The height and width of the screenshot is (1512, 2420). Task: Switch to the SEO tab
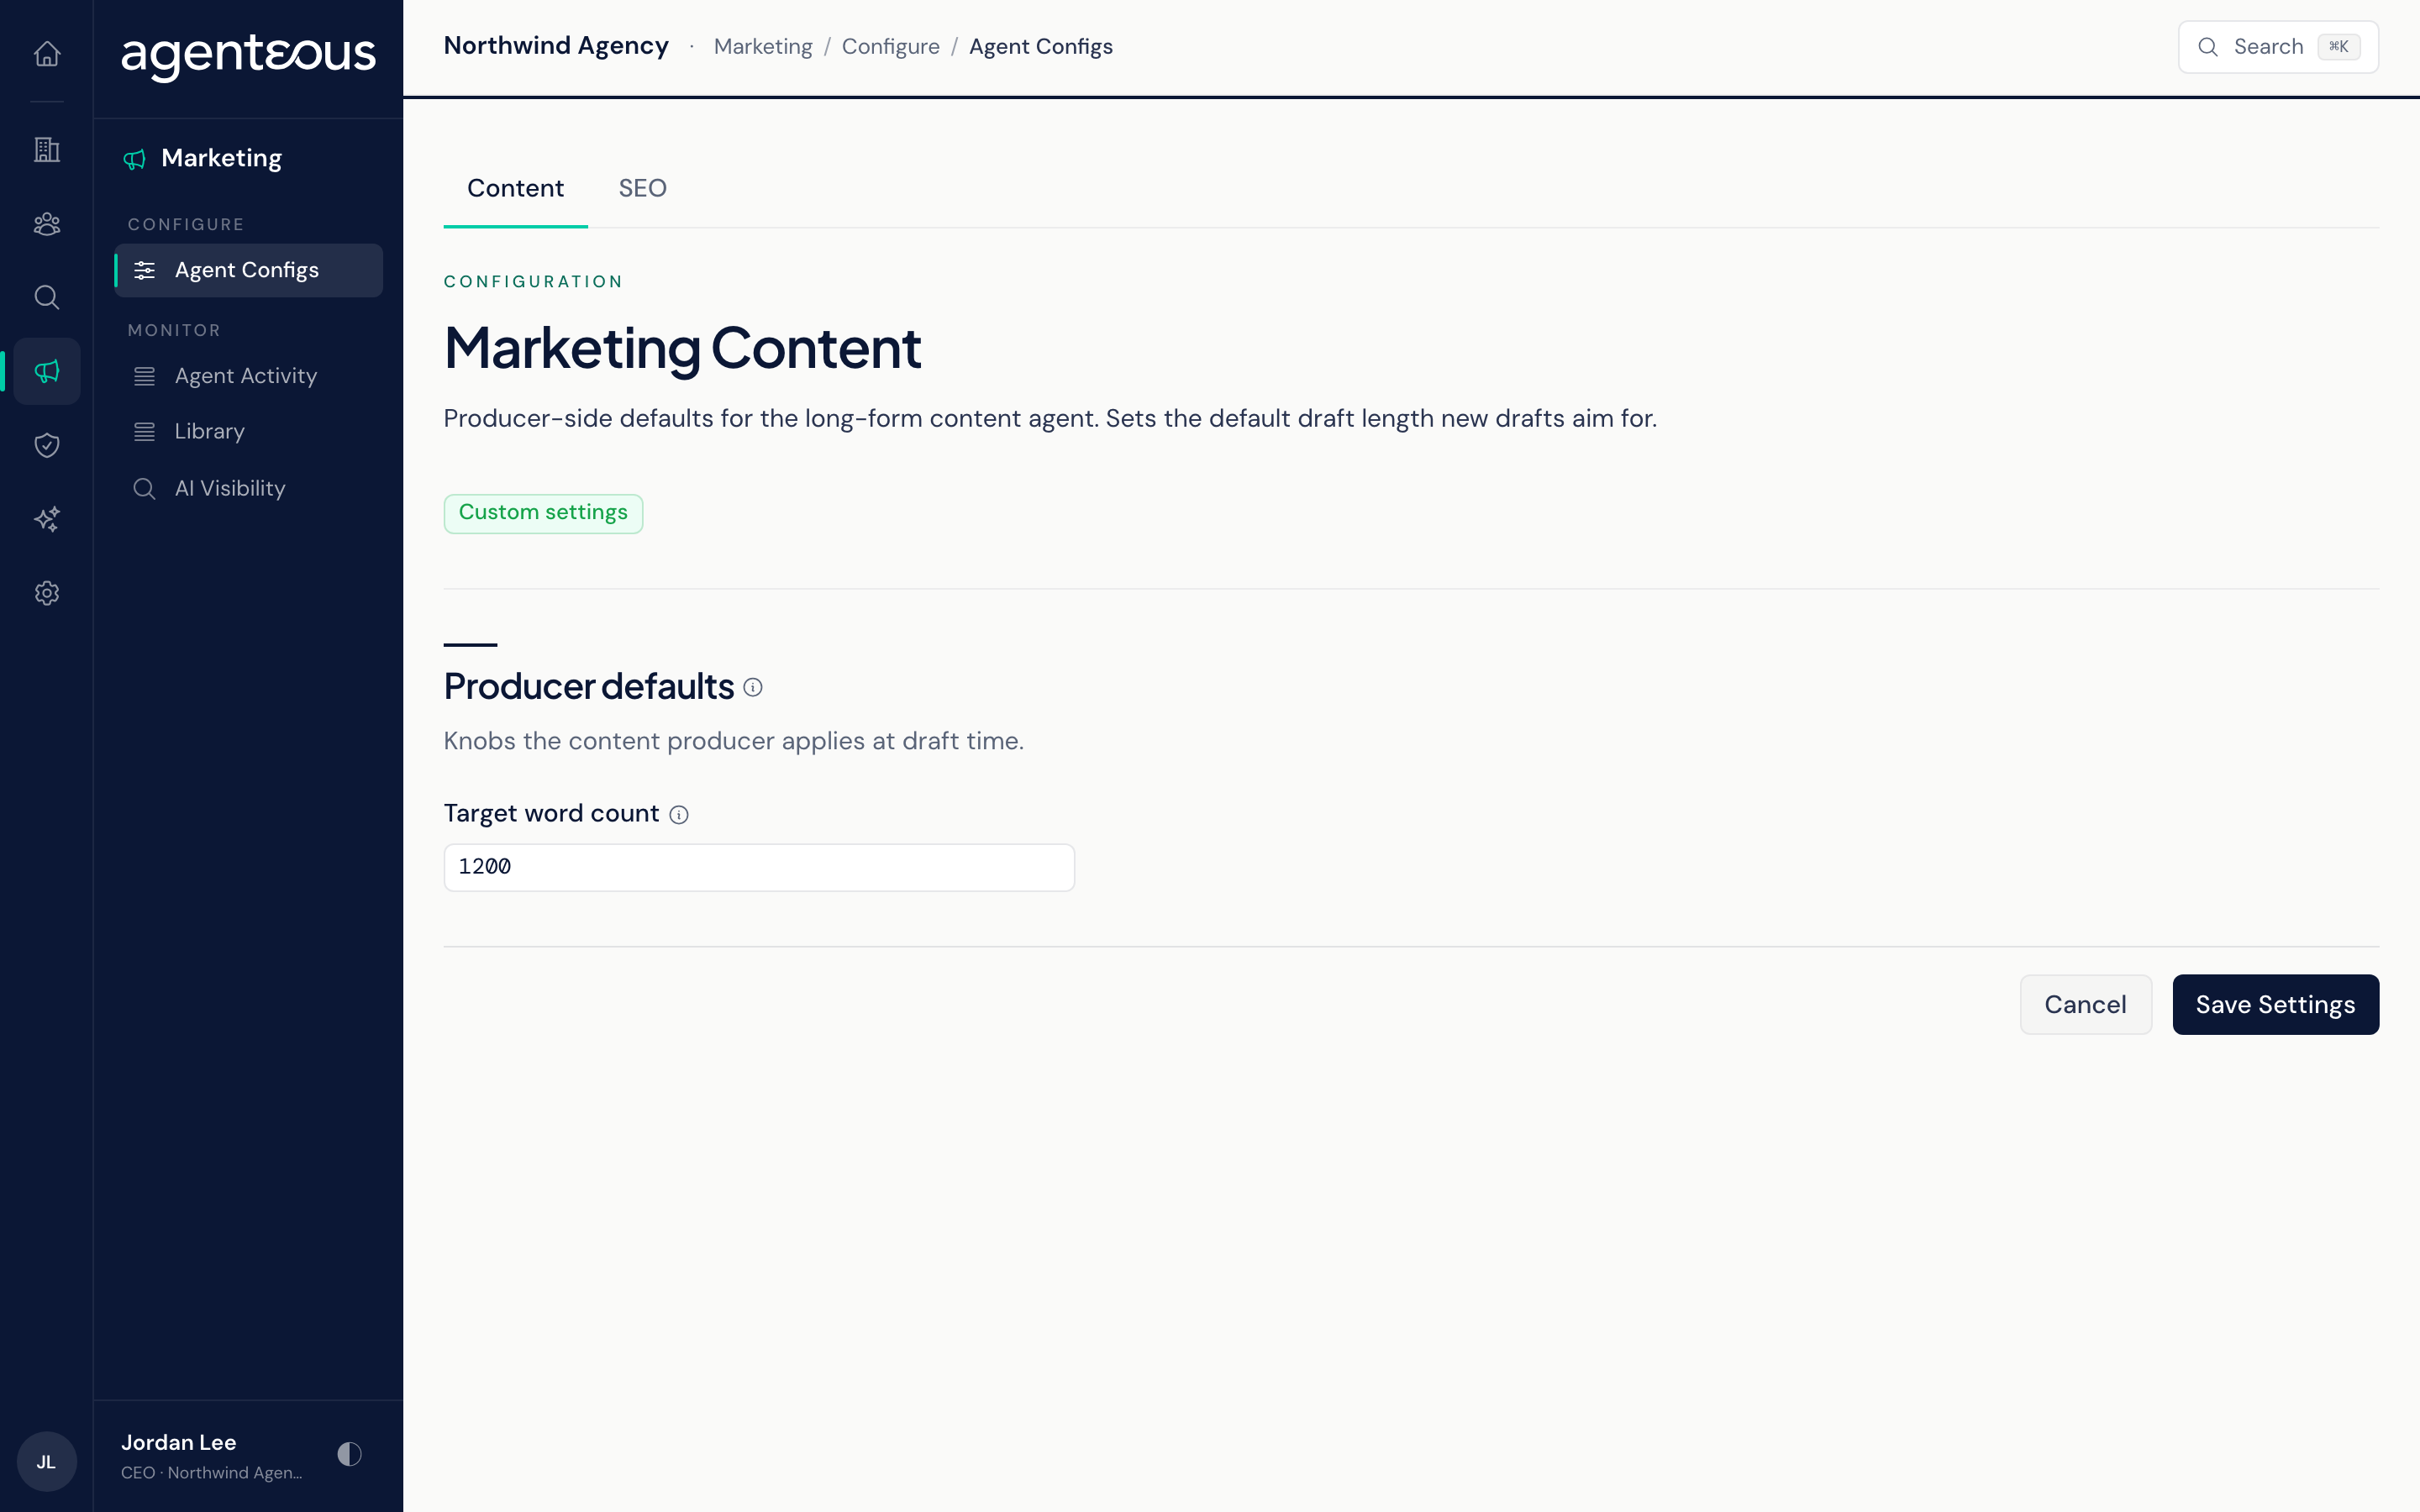pyautogui.click(x=642, y=188)
